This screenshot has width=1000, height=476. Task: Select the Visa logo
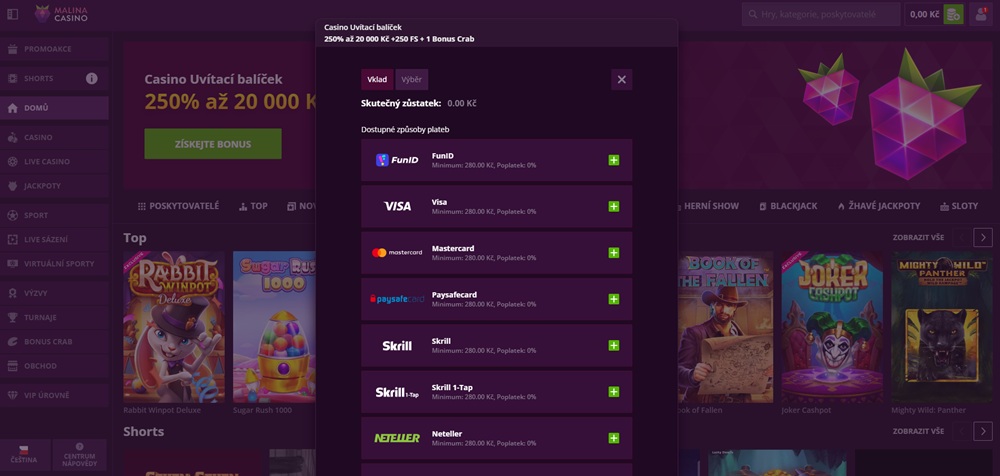[x=397, y=206]
